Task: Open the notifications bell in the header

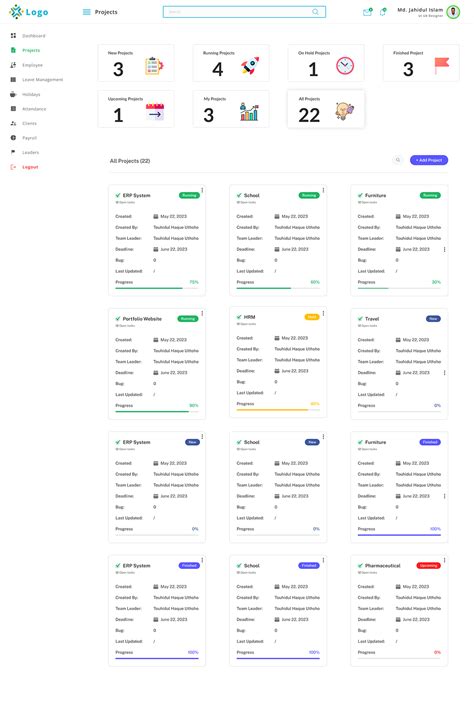Action: click(x=383, y=12)
